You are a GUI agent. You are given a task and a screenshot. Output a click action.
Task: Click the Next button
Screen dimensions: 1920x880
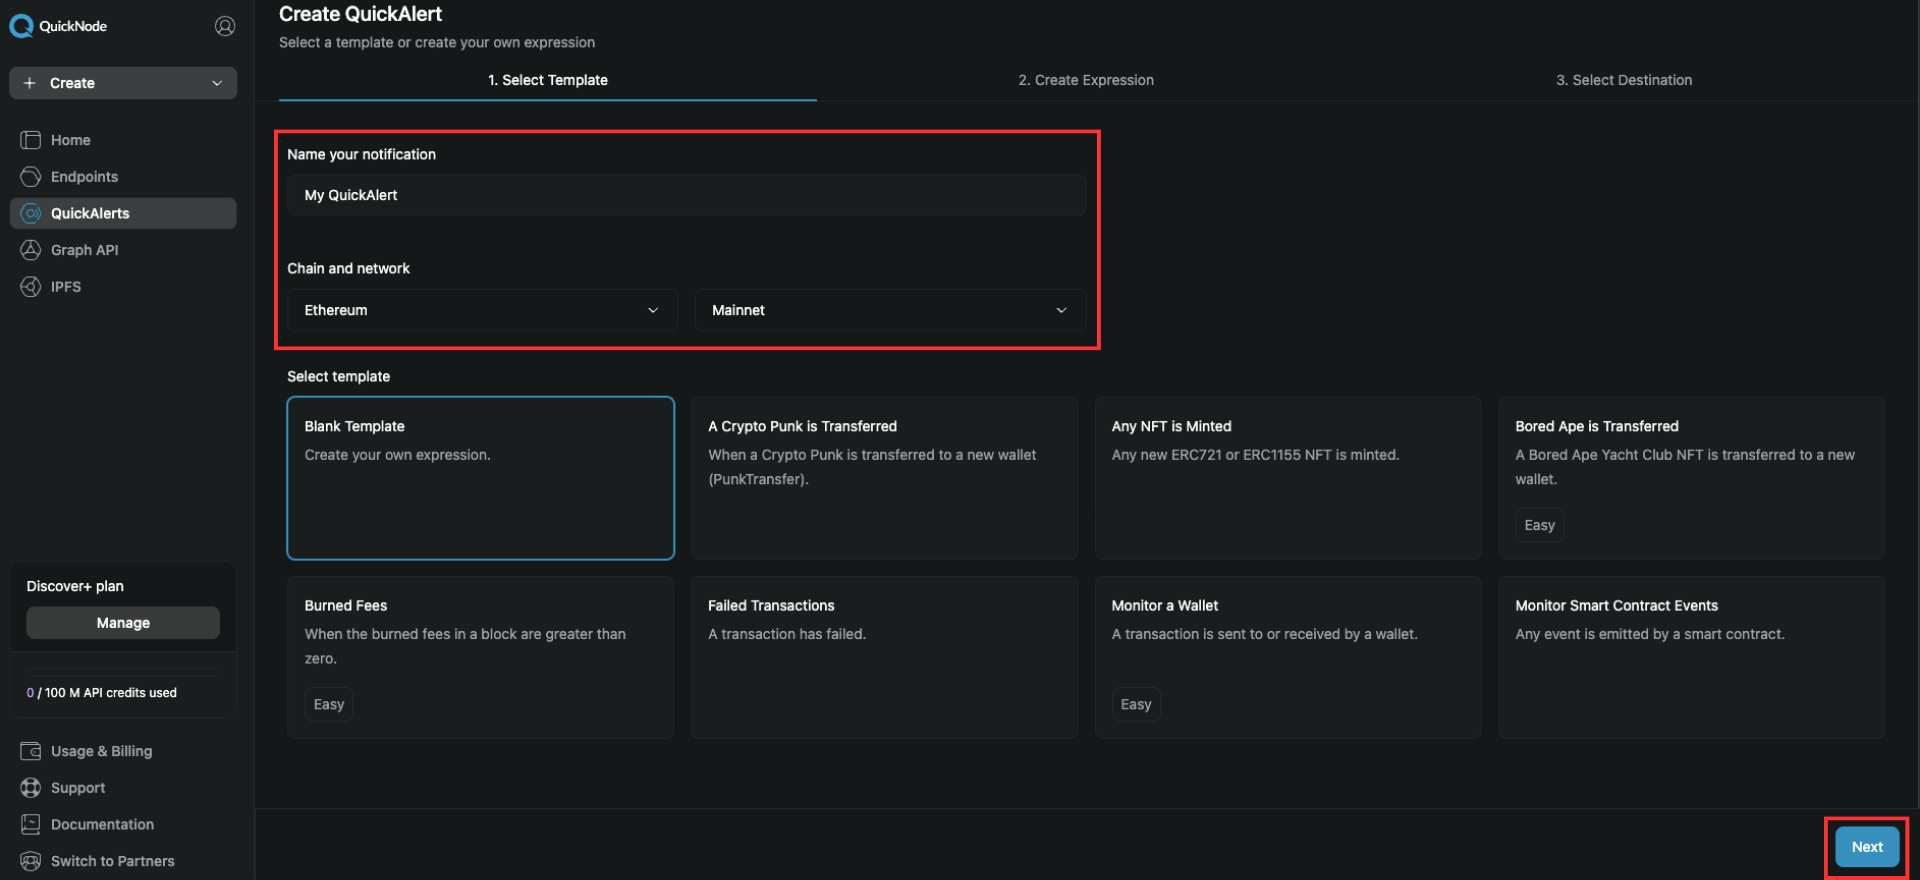click(x=1867, y=847)
